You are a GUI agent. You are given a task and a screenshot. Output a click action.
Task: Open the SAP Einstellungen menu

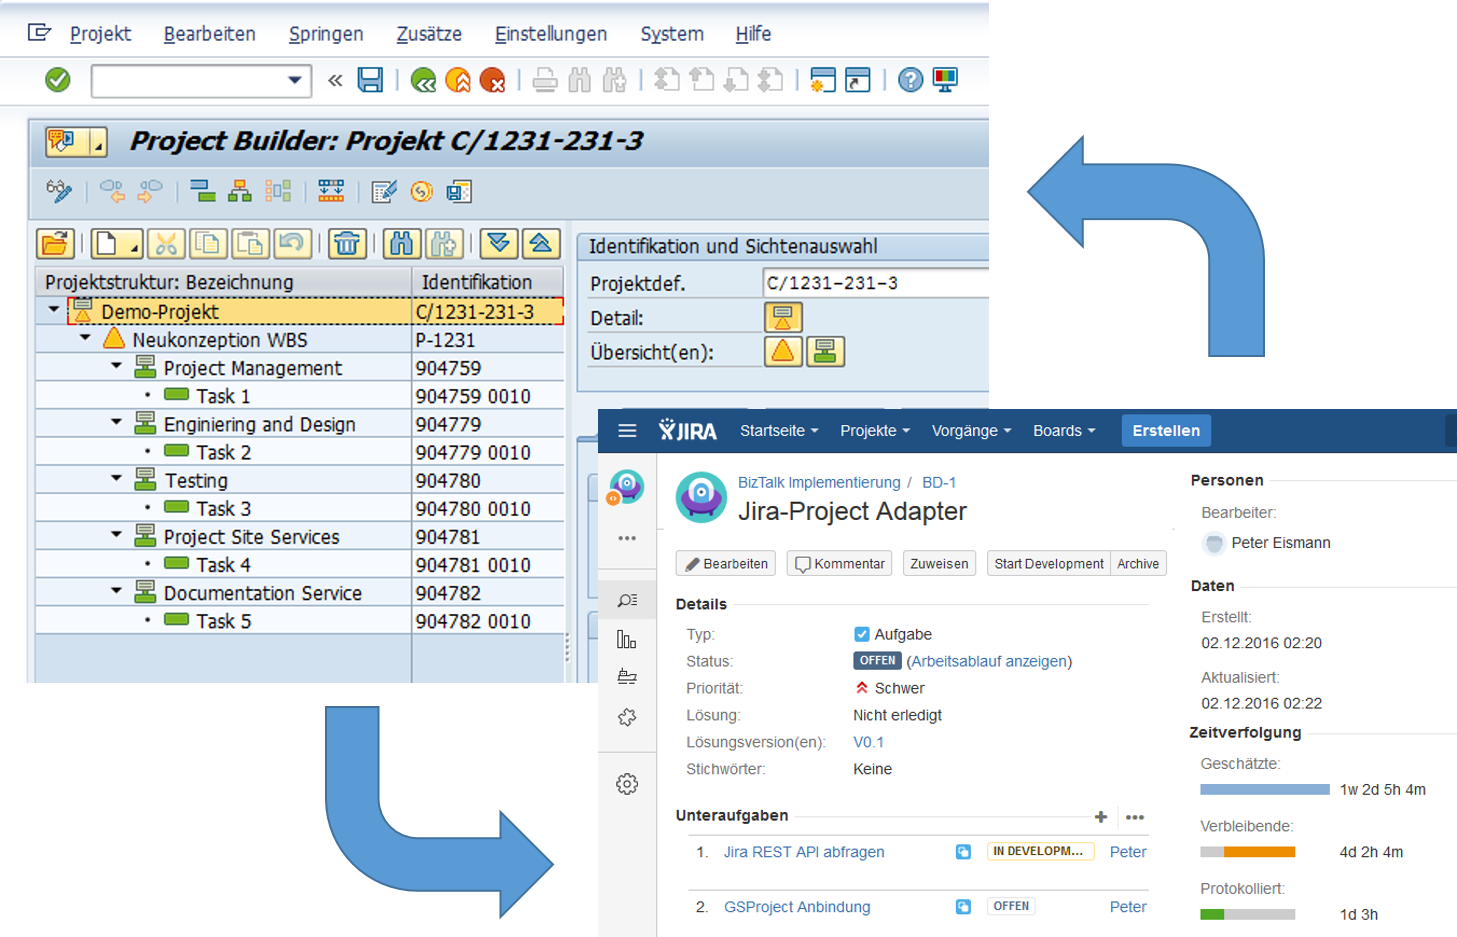click(551, 34)
